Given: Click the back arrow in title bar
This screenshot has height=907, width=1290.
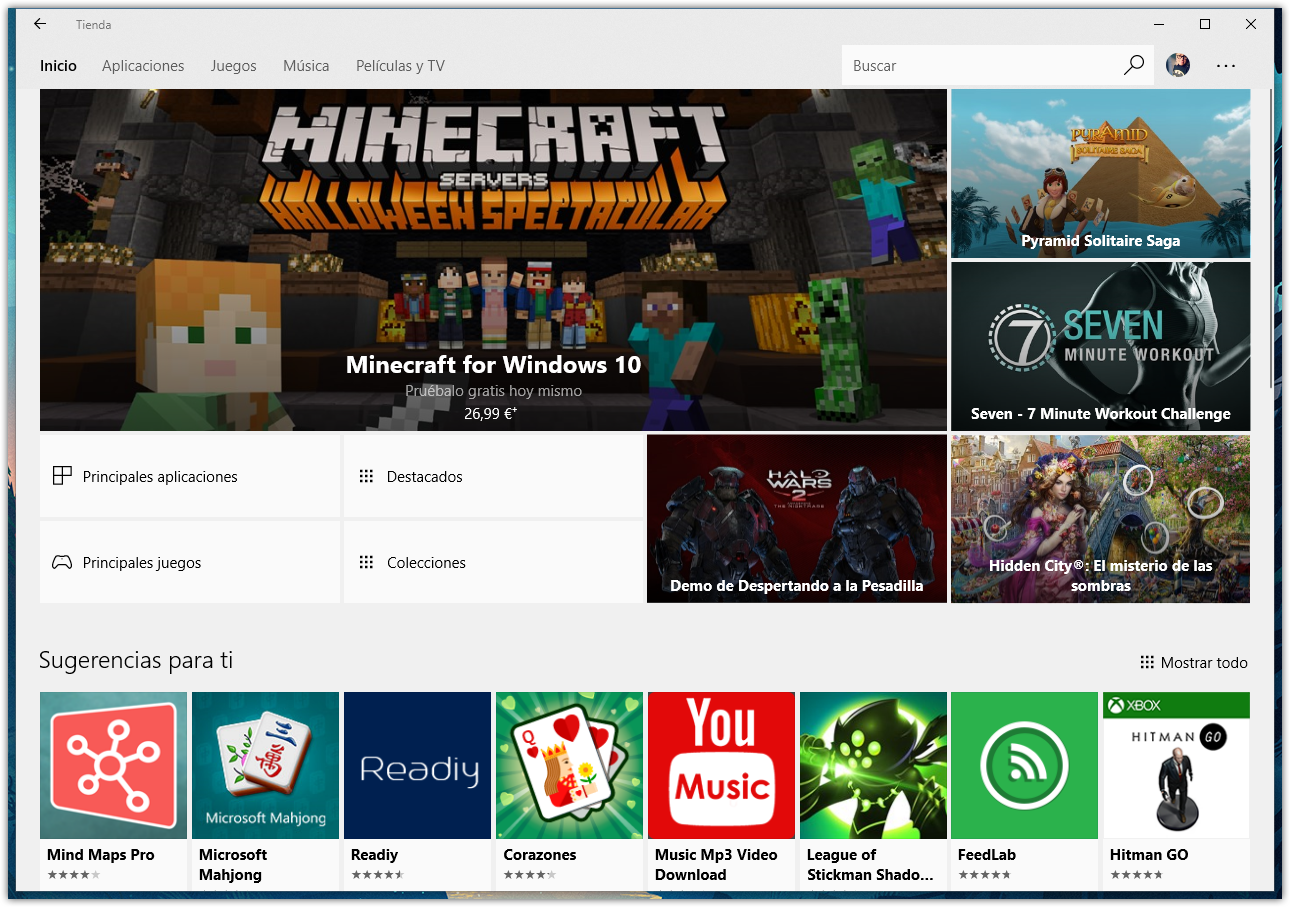Looking at the screenshot, I should click(x=40, y=24).
